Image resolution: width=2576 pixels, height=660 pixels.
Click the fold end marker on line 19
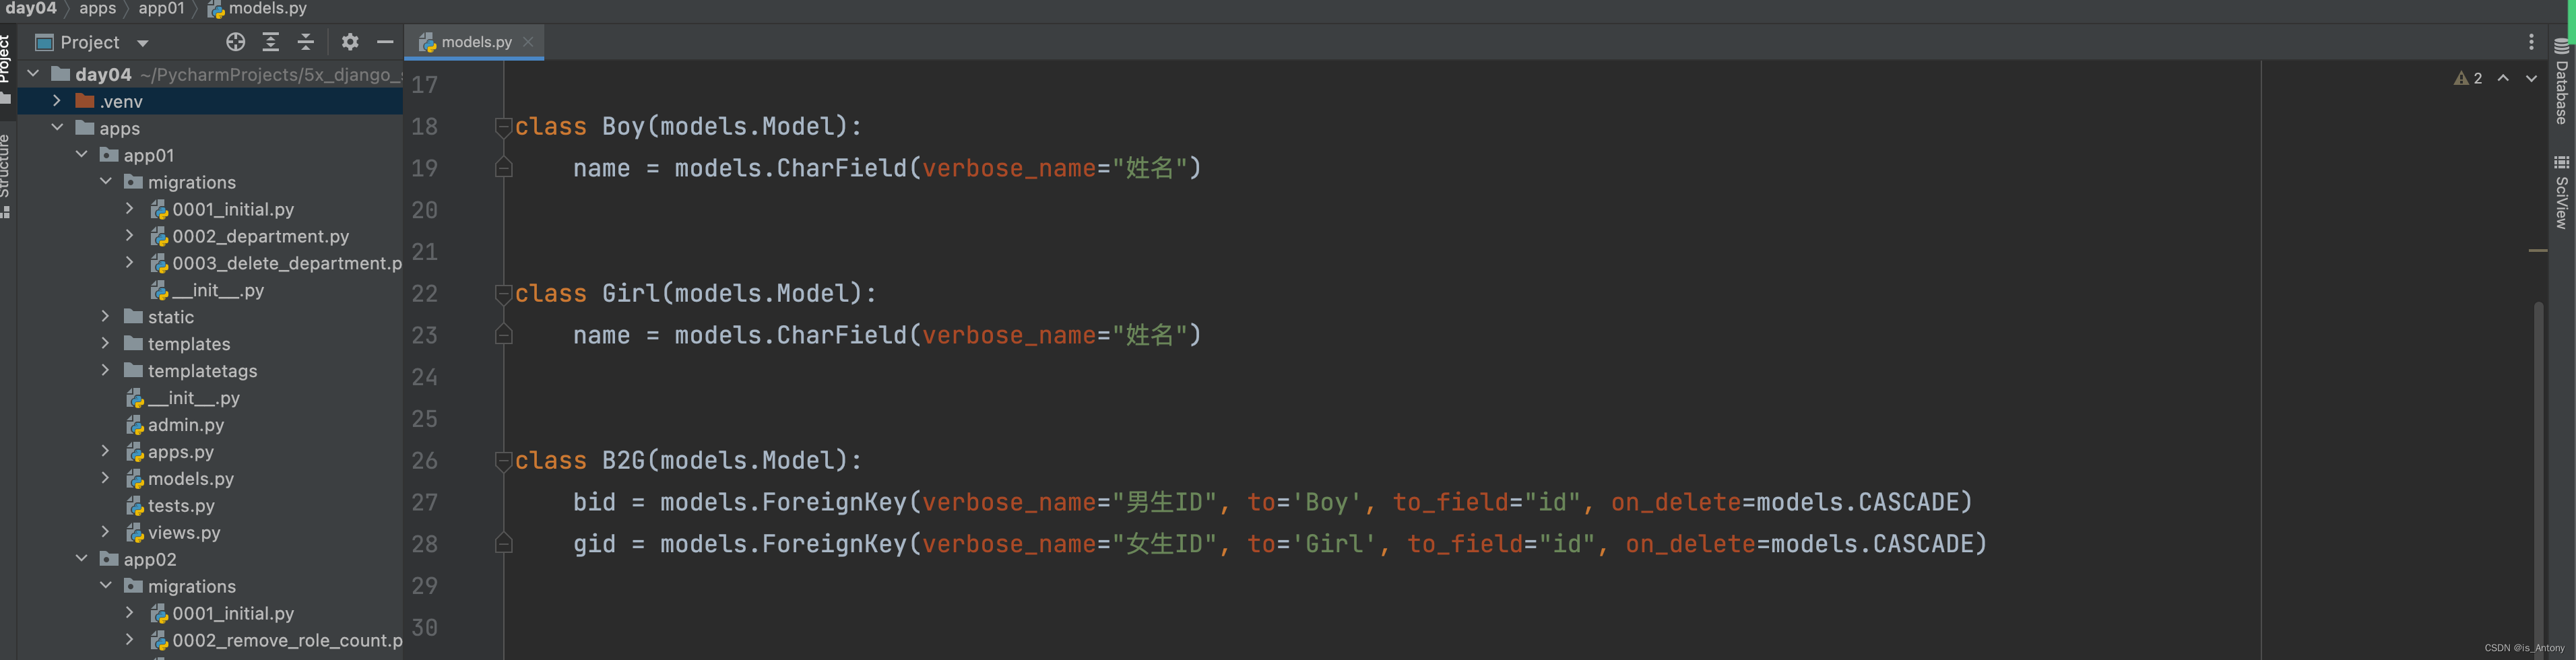[x=504, y=168]
